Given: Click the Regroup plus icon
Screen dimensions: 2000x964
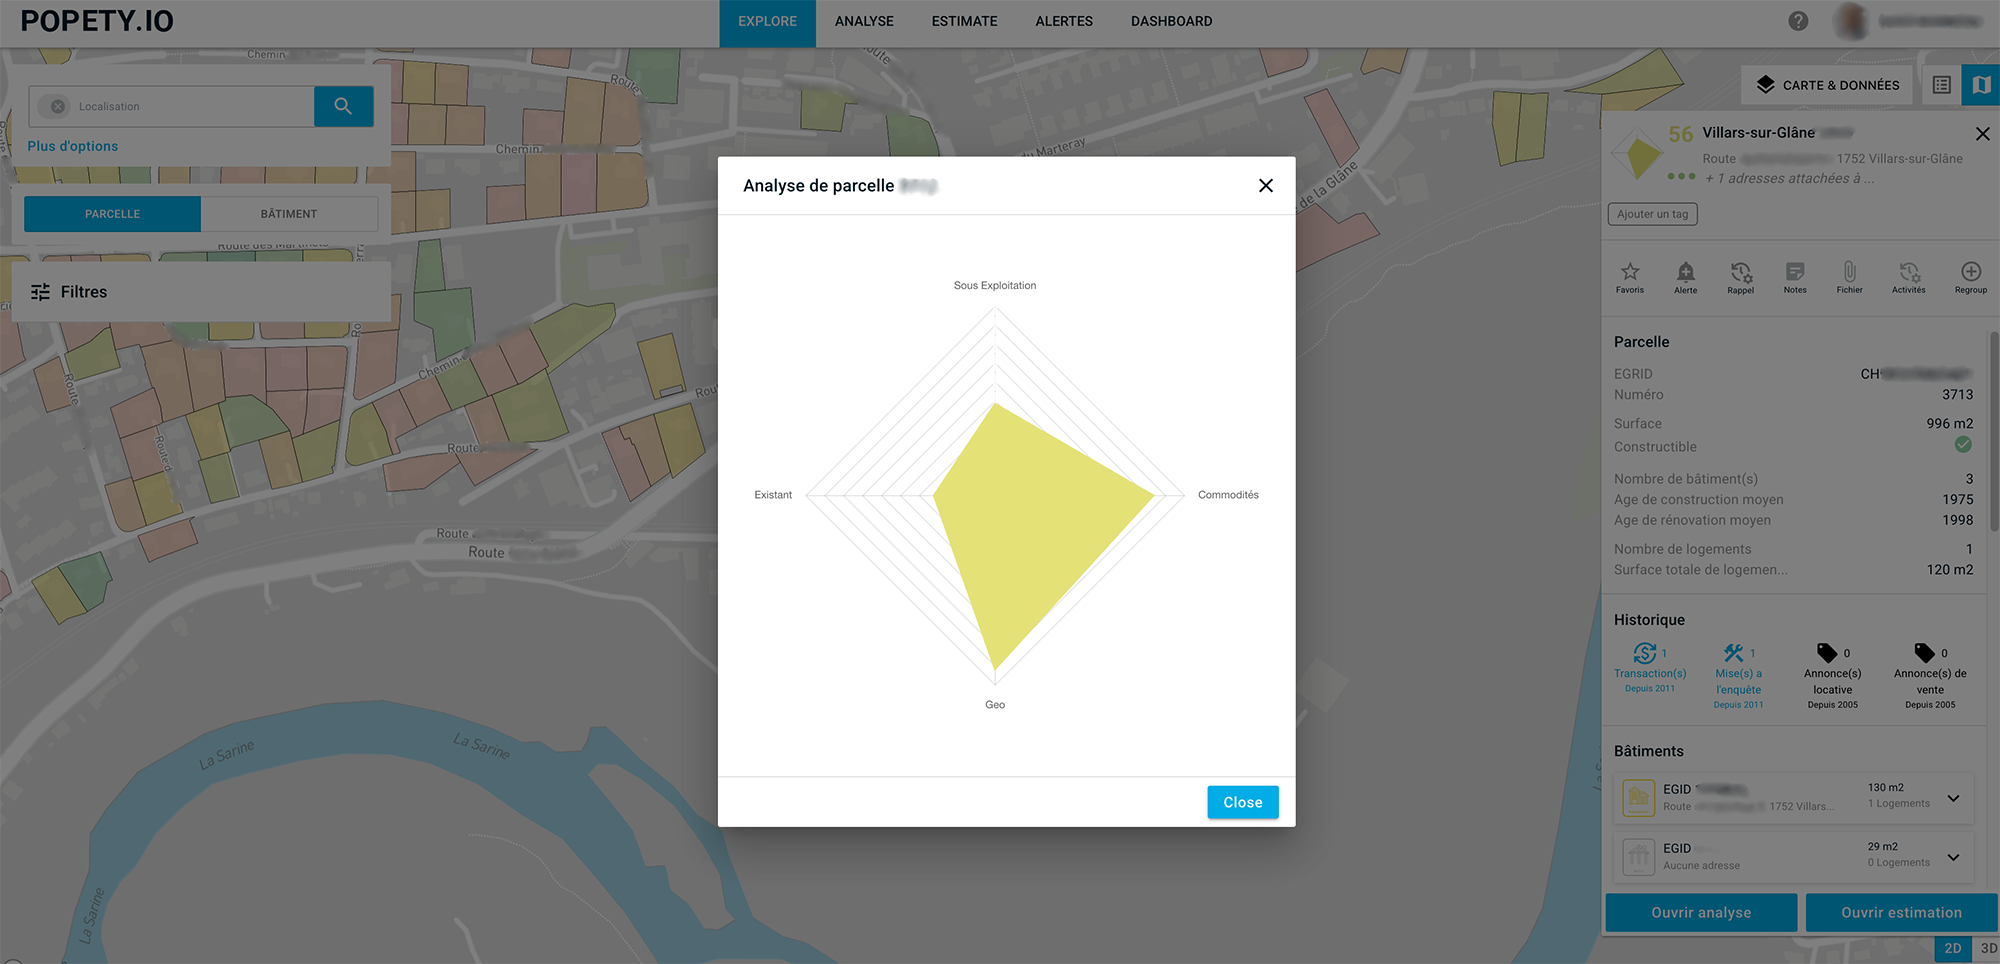Looking at the screenshot, I should click(x=1970, y=272).
